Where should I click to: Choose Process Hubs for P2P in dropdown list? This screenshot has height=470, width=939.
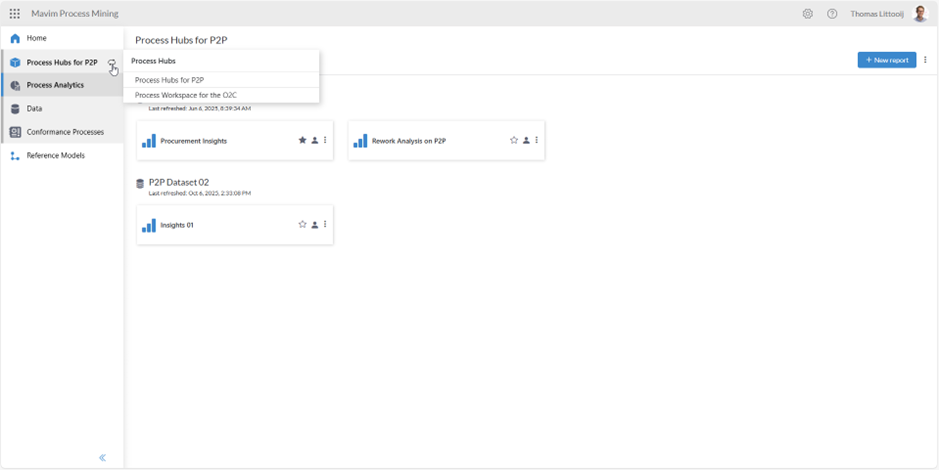click(x=169, y=80)
